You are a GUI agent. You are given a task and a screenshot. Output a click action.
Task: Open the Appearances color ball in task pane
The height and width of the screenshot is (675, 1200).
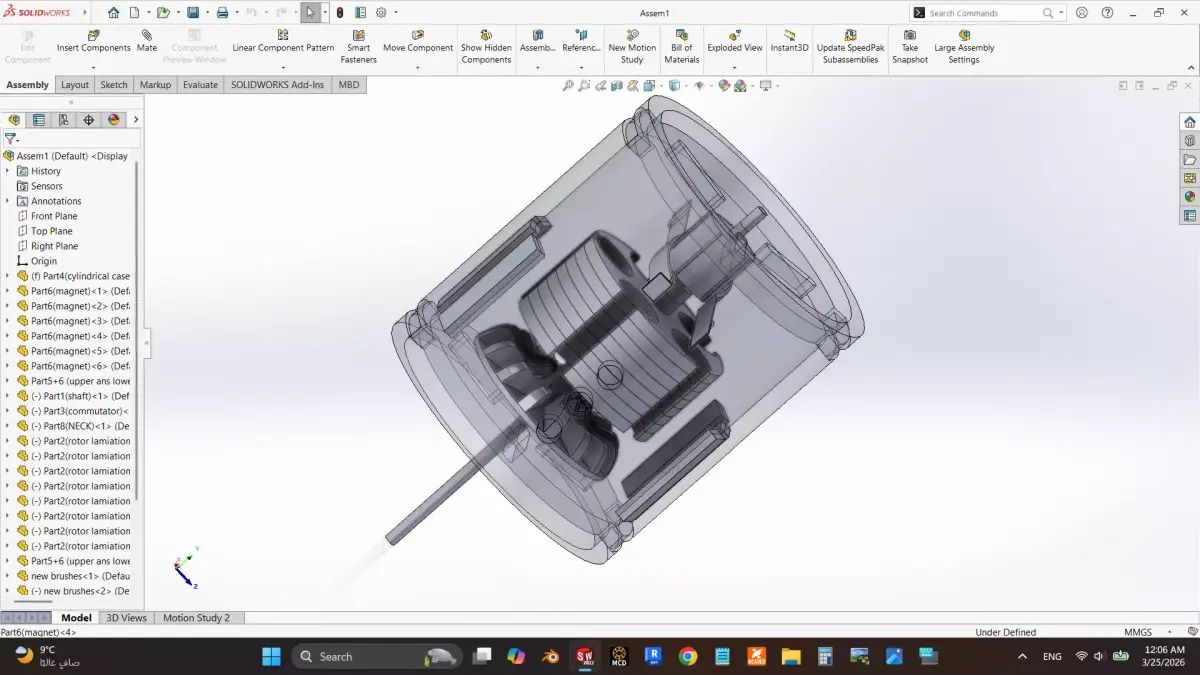[1190, 197]
